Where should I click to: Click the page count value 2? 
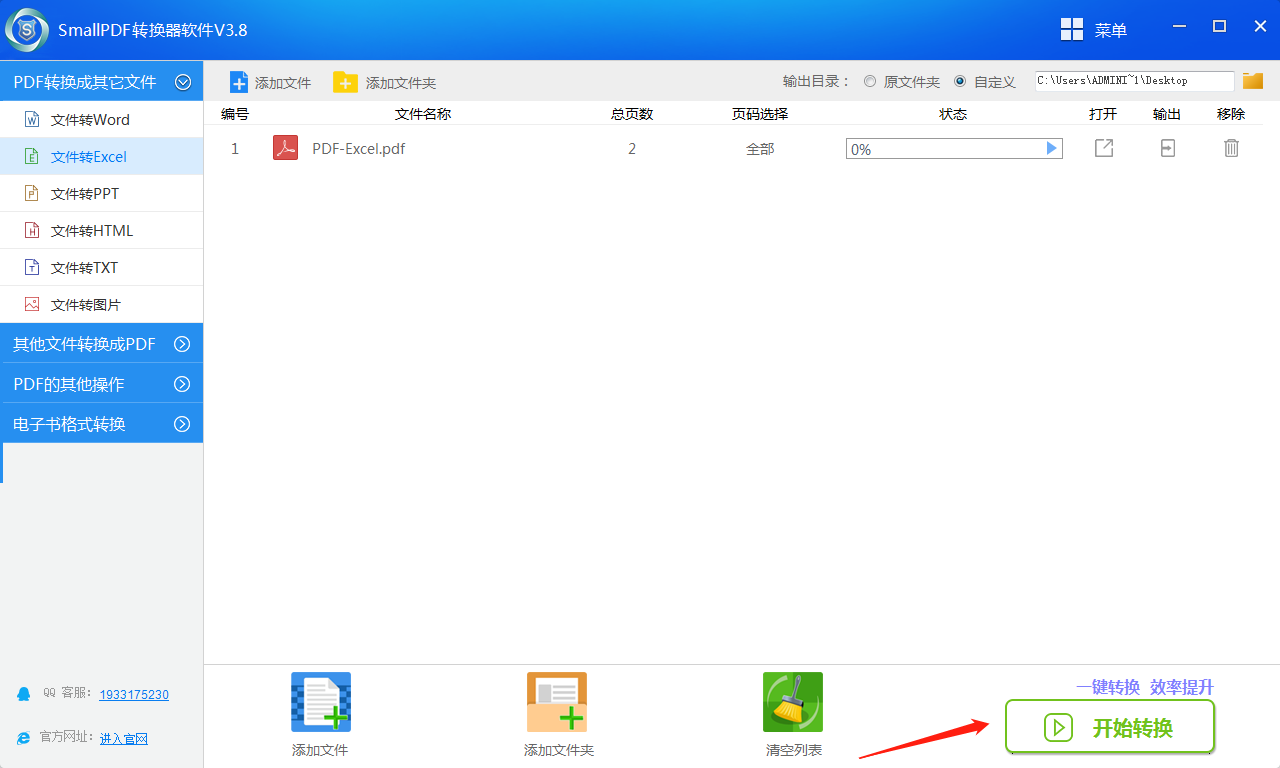tap(632, 149)
